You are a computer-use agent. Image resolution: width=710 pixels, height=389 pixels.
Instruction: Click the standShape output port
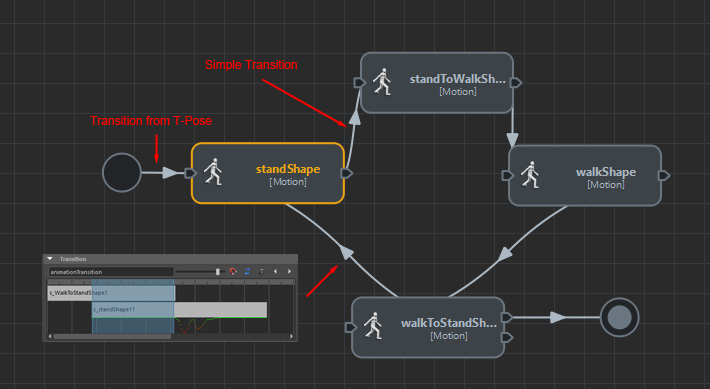tap(347, 173)
